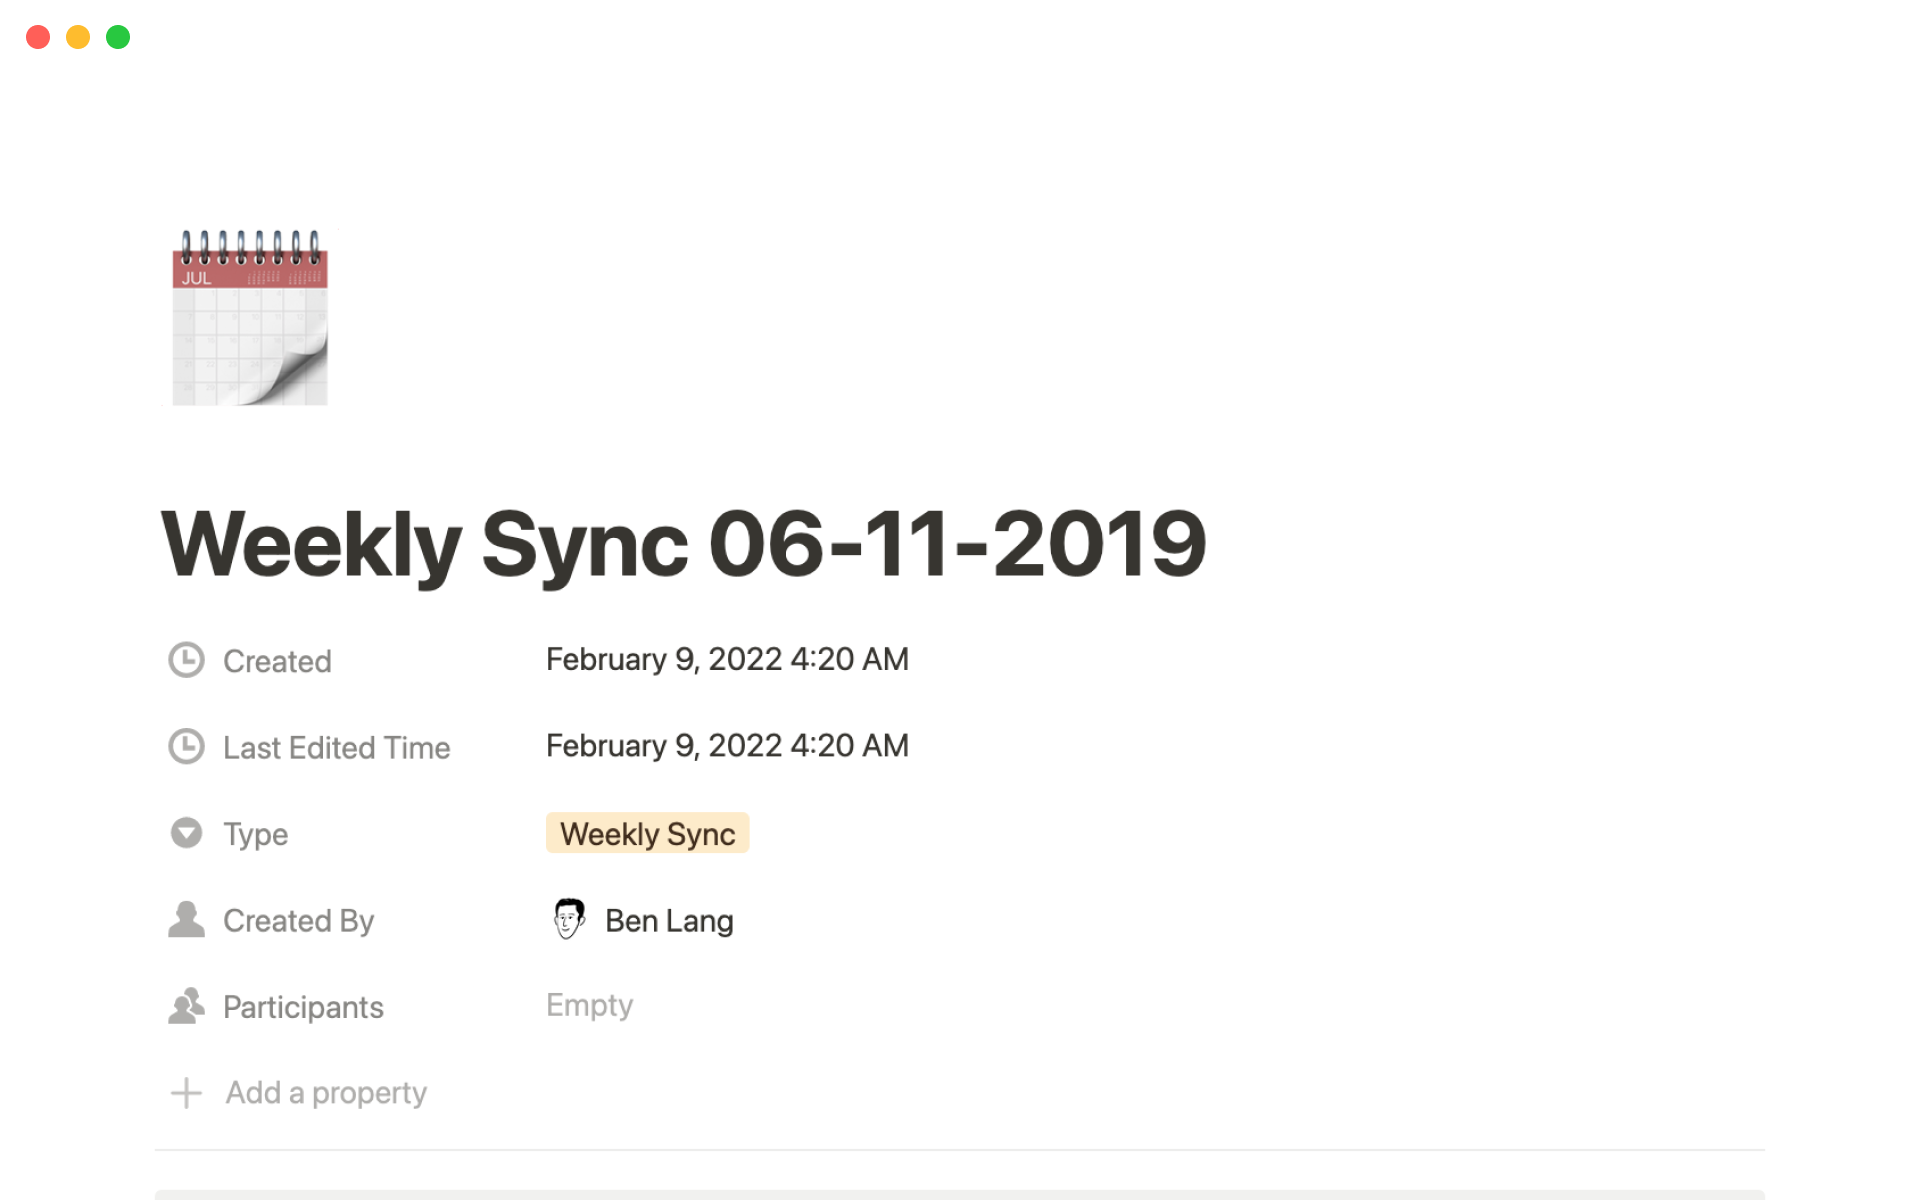The width and height of the screenshot is (1920, 1200).
Task: Open the Type property menu
Action: pyautogui.click(x=255, y=834)
